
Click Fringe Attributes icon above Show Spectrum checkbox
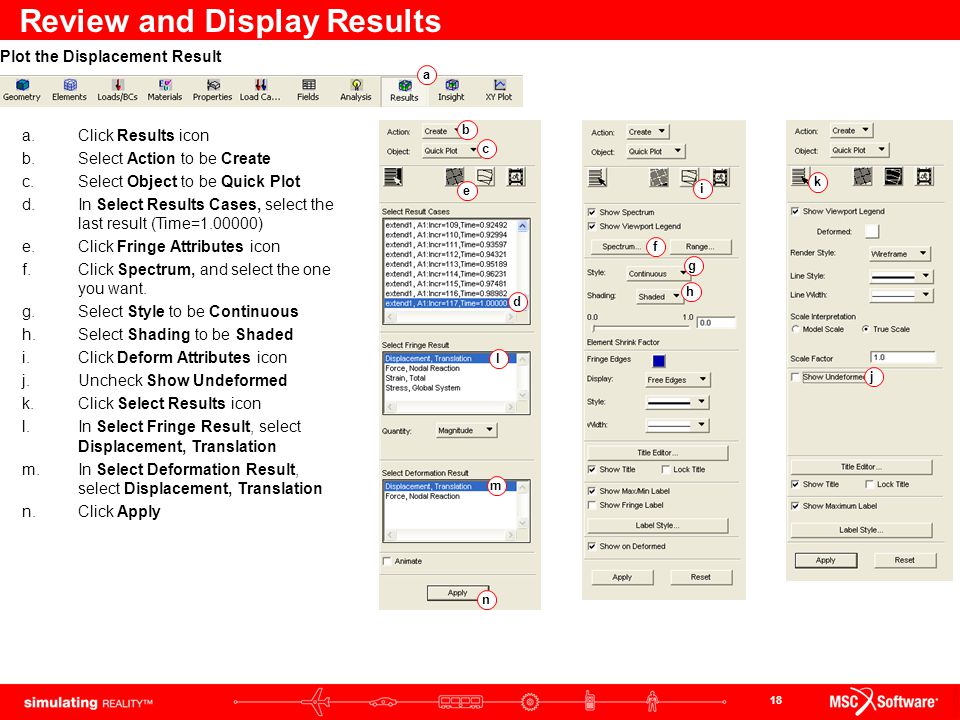[659, 178]
